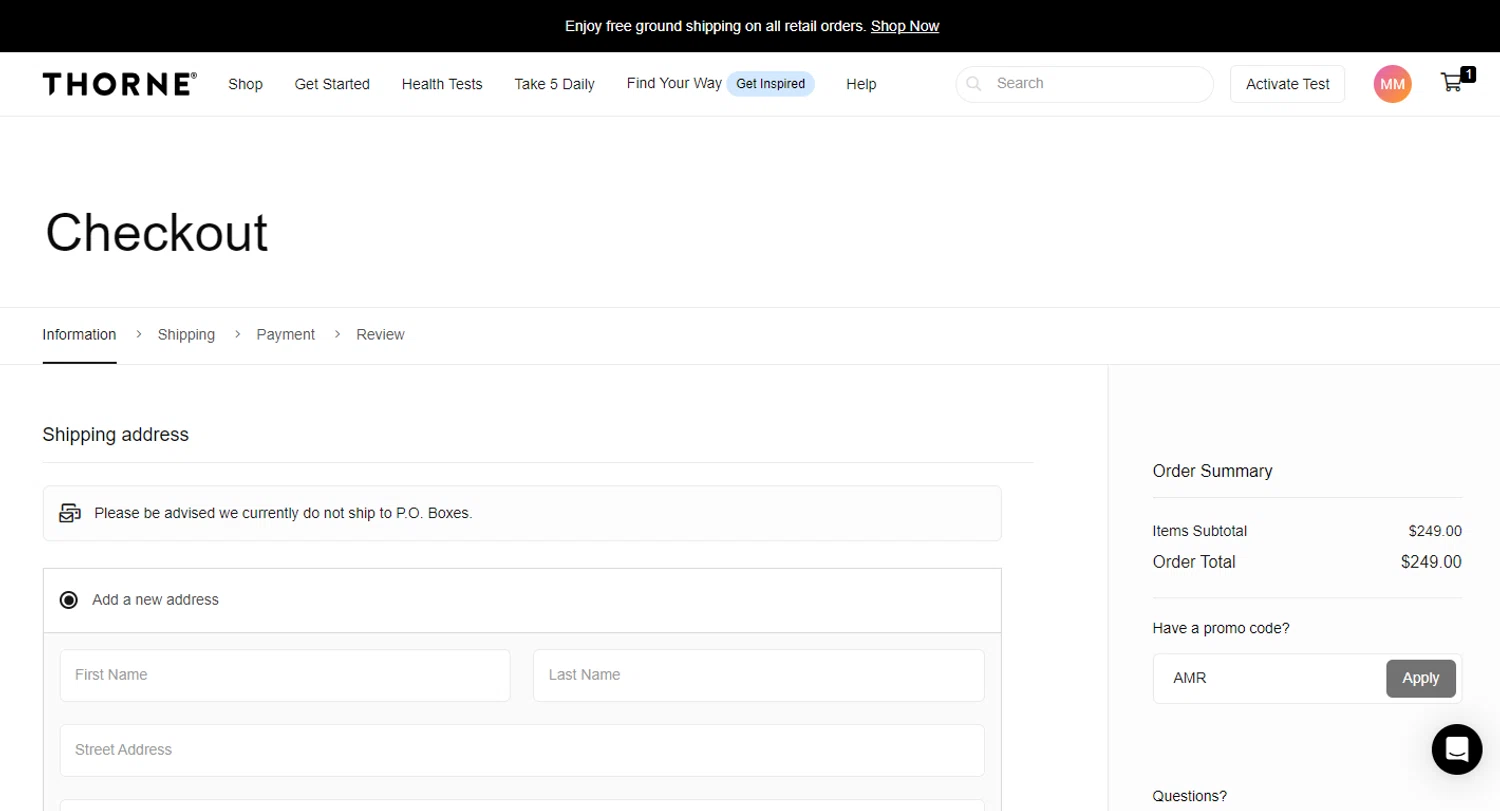Apply the promo code
The height and width of the screenshot is (811, 1500).
pyautogui.click(x=1420, y=678)
